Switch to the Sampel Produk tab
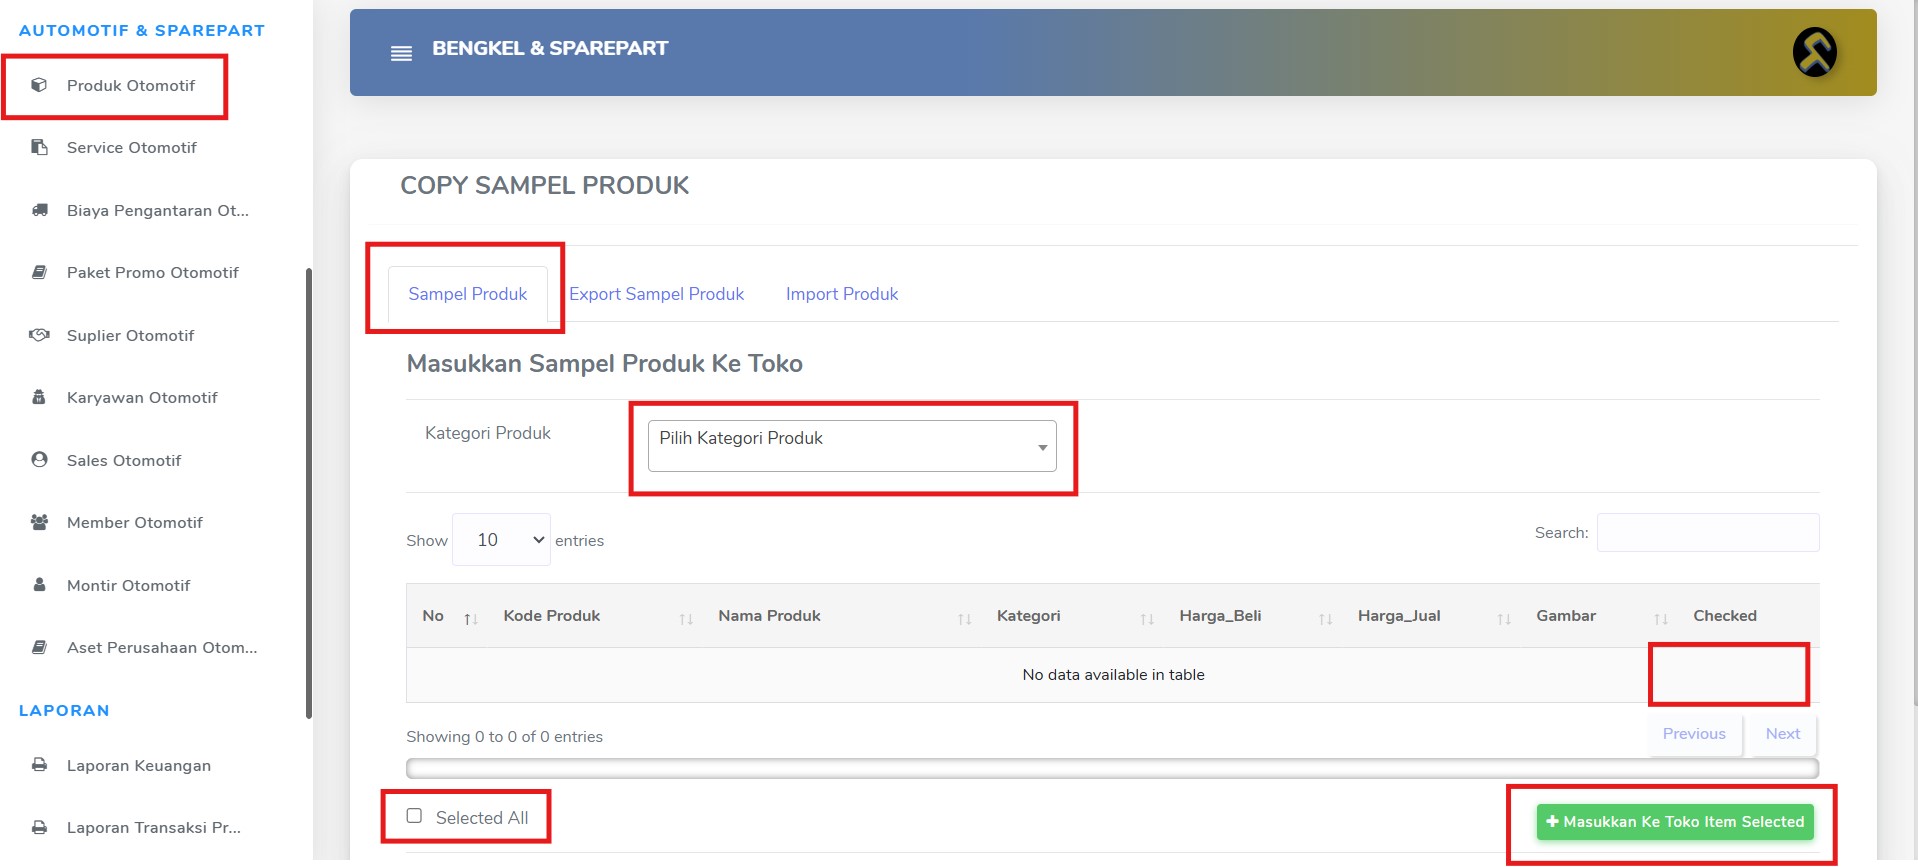This screenshot has height=867, width=1918. (467, 294)
